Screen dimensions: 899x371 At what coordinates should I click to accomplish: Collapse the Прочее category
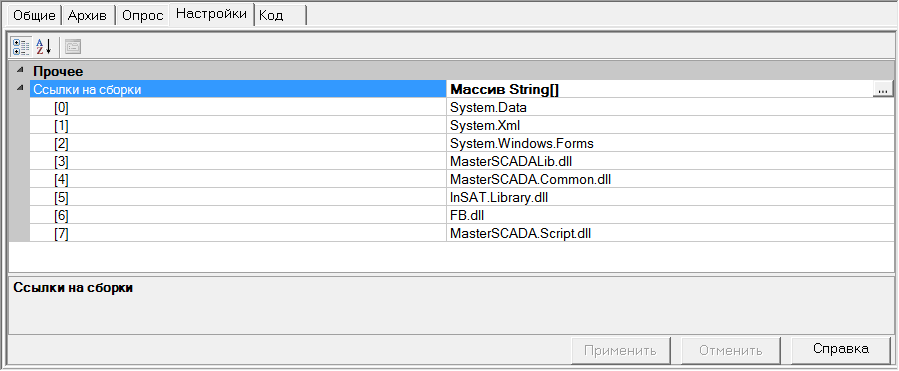(20, 71)
